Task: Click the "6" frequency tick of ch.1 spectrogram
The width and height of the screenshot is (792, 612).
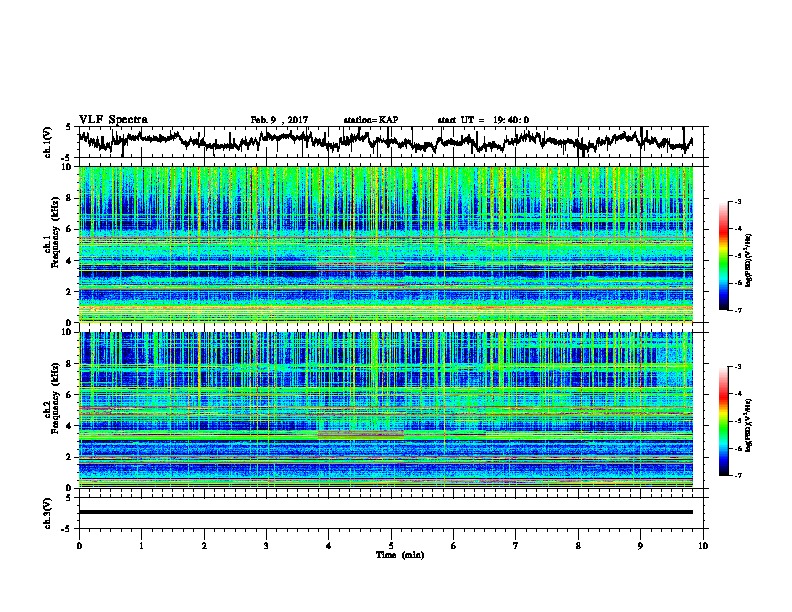Action: pyautogui.click(x=71, y=229)
